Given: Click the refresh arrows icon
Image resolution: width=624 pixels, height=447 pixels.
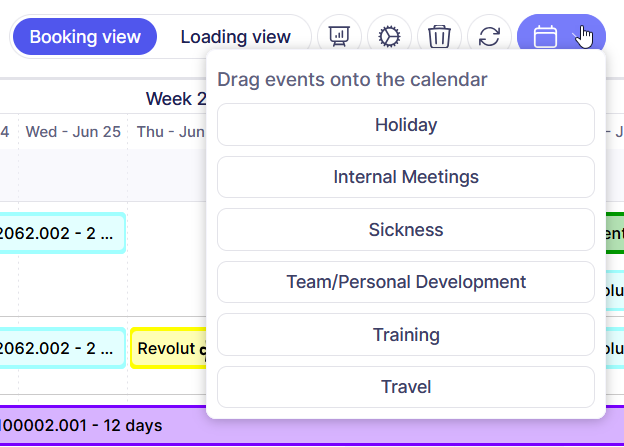Looking at the screenshot, I should [489, 37].
